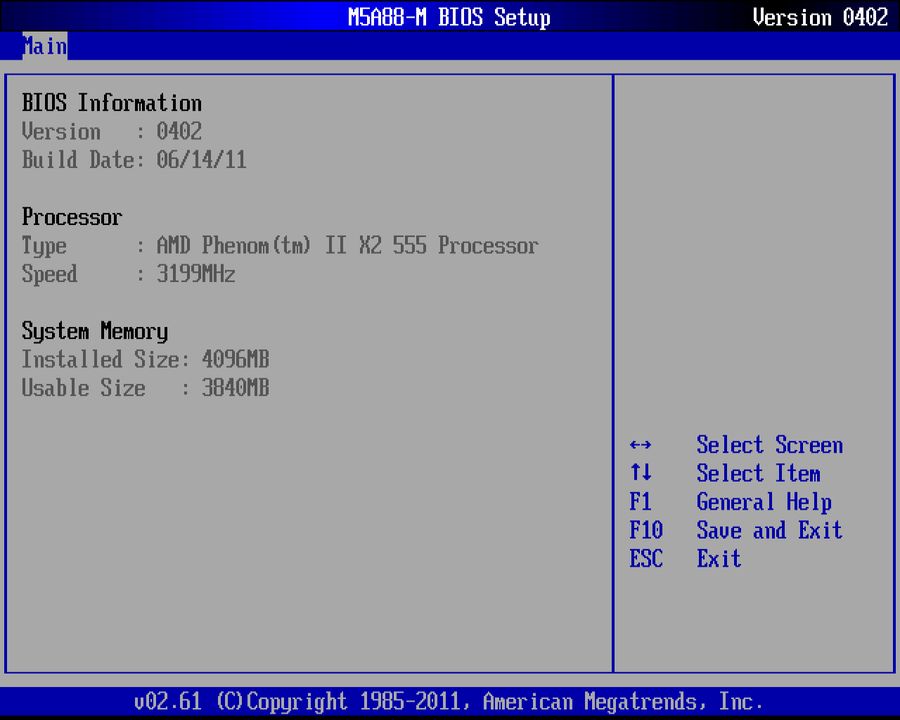
Task: Click the M5A88-M BIOS Setup title
Action: 449,17
